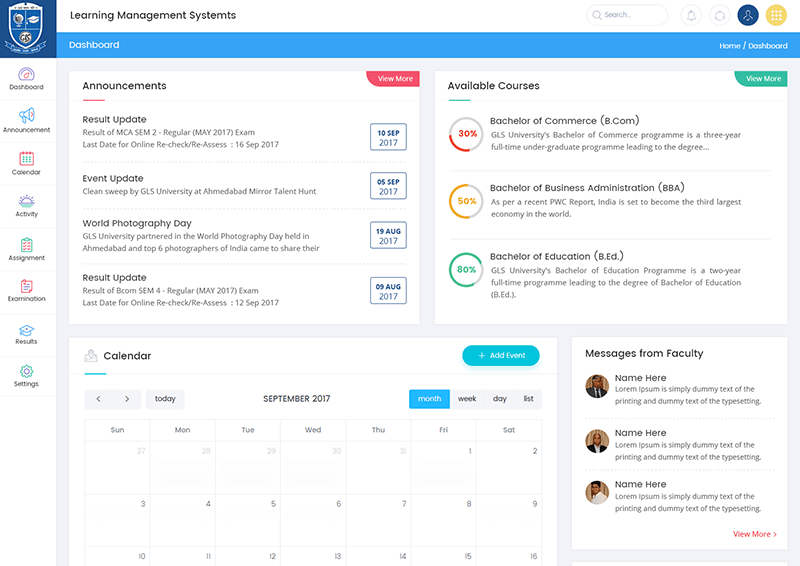The image size is (800, 566).
Task: Click the search magnifier icon
Action: pyautogui.click(x=596, y=15)
